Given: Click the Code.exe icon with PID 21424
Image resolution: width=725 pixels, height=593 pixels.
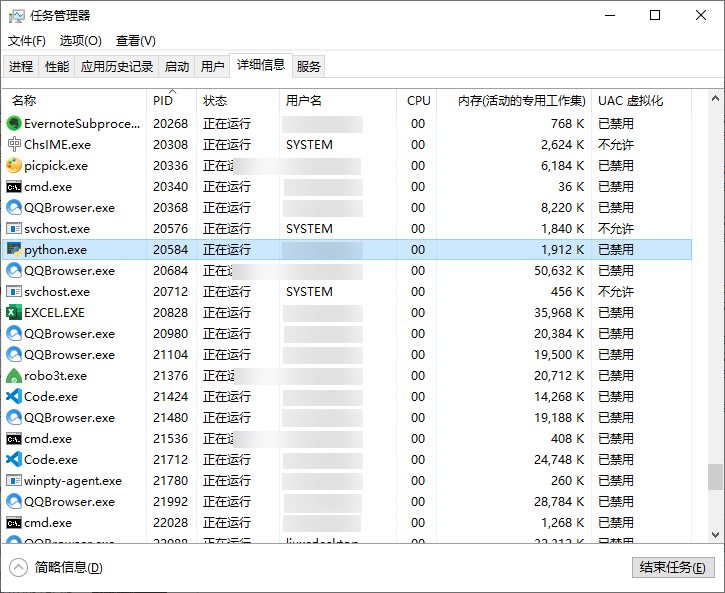Looking at the screenshot, I should pos(14,397).
